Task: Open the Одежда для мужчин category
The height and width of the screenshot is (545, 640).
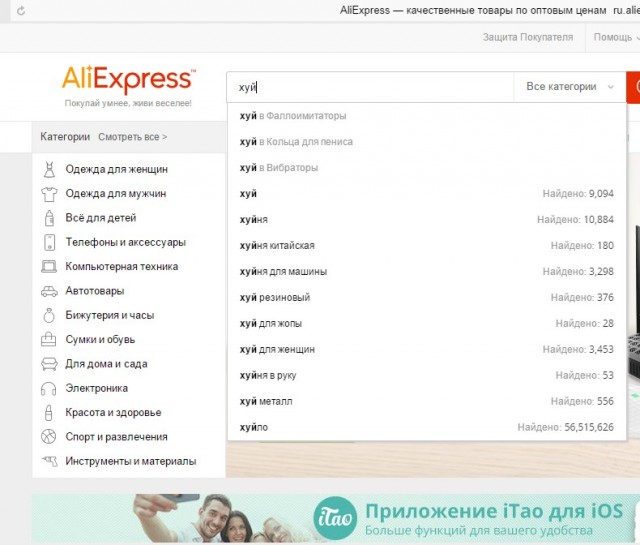Action: click(x=116, y=194)
